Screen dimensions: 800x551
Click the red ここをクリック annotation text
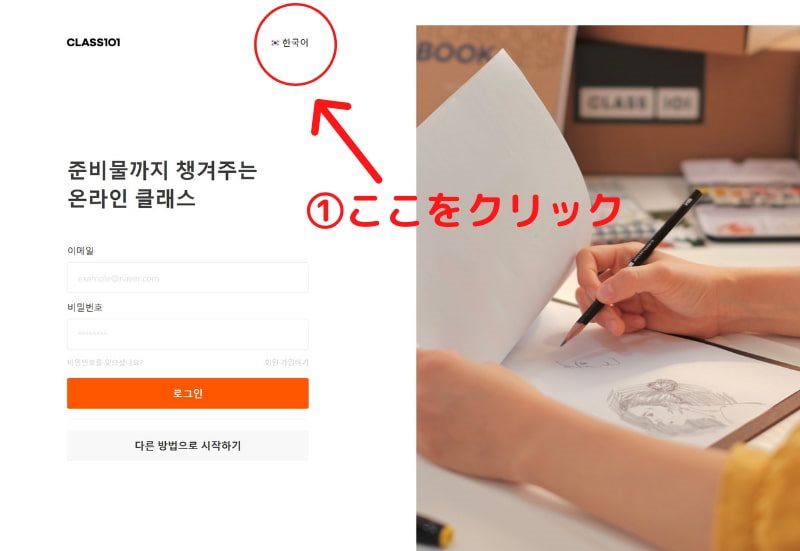coord(485,210)
